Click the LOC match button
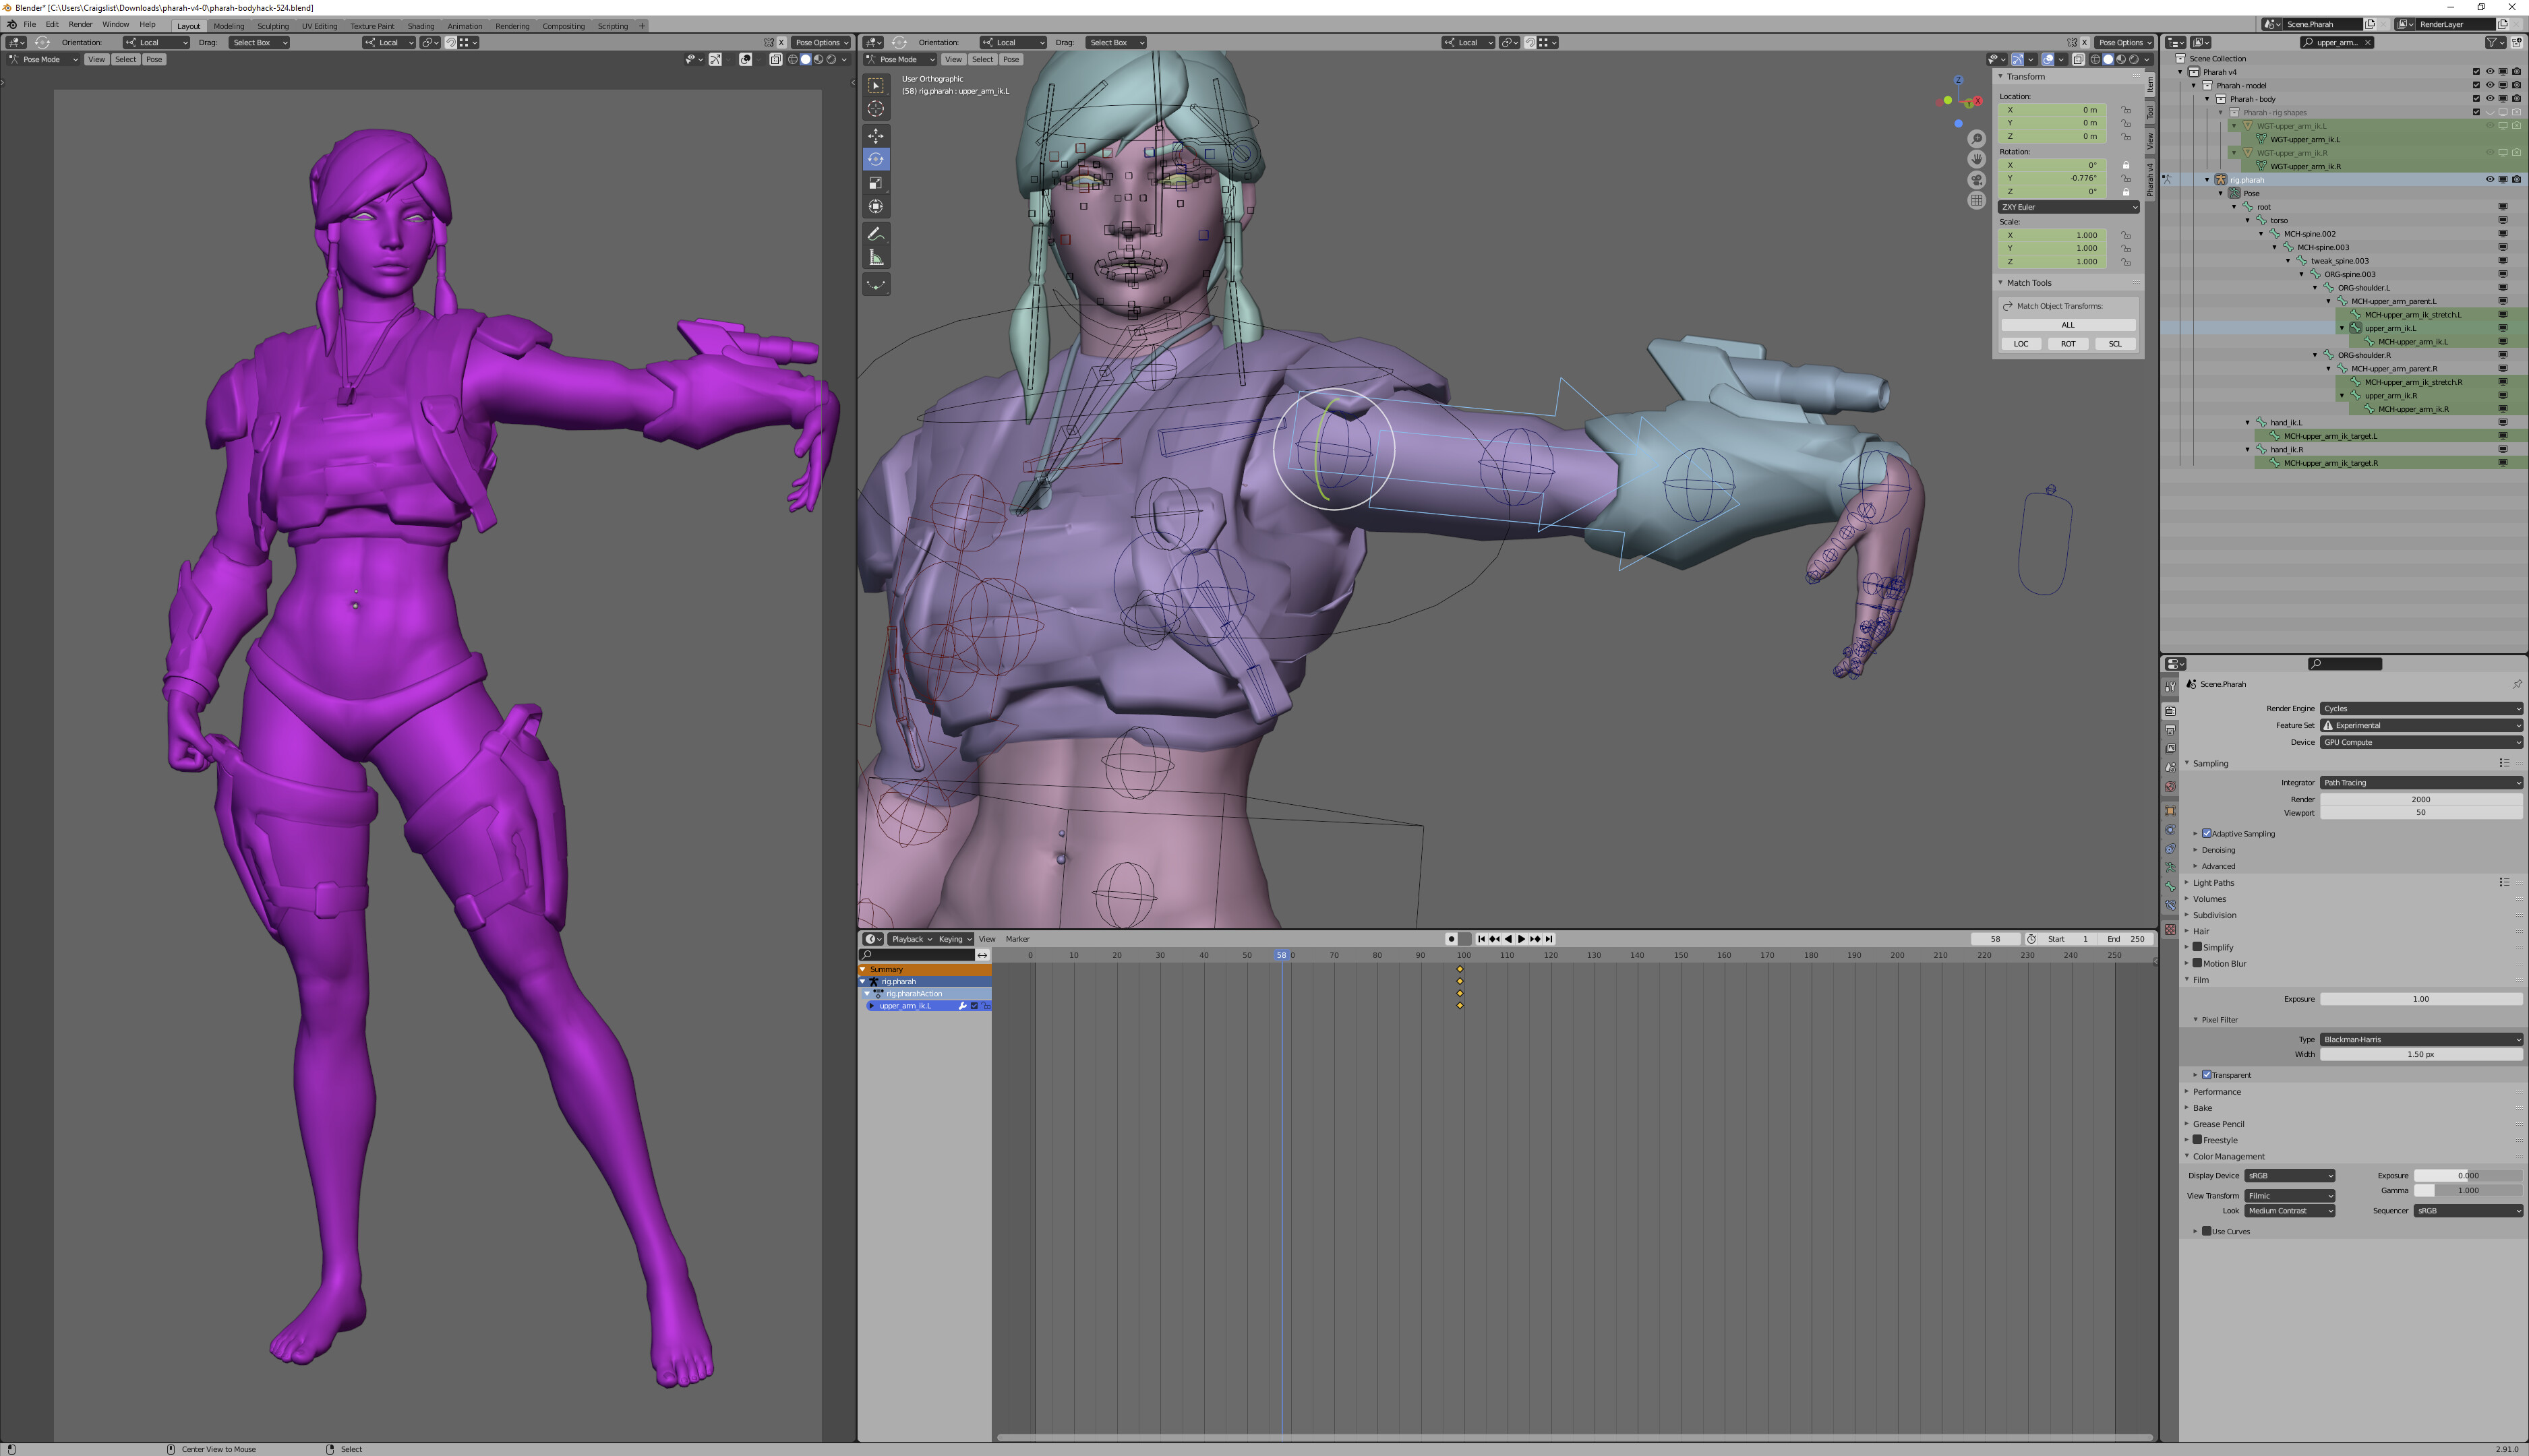This screenshot has width=2529, height=1456. [x=2021, y=344]
